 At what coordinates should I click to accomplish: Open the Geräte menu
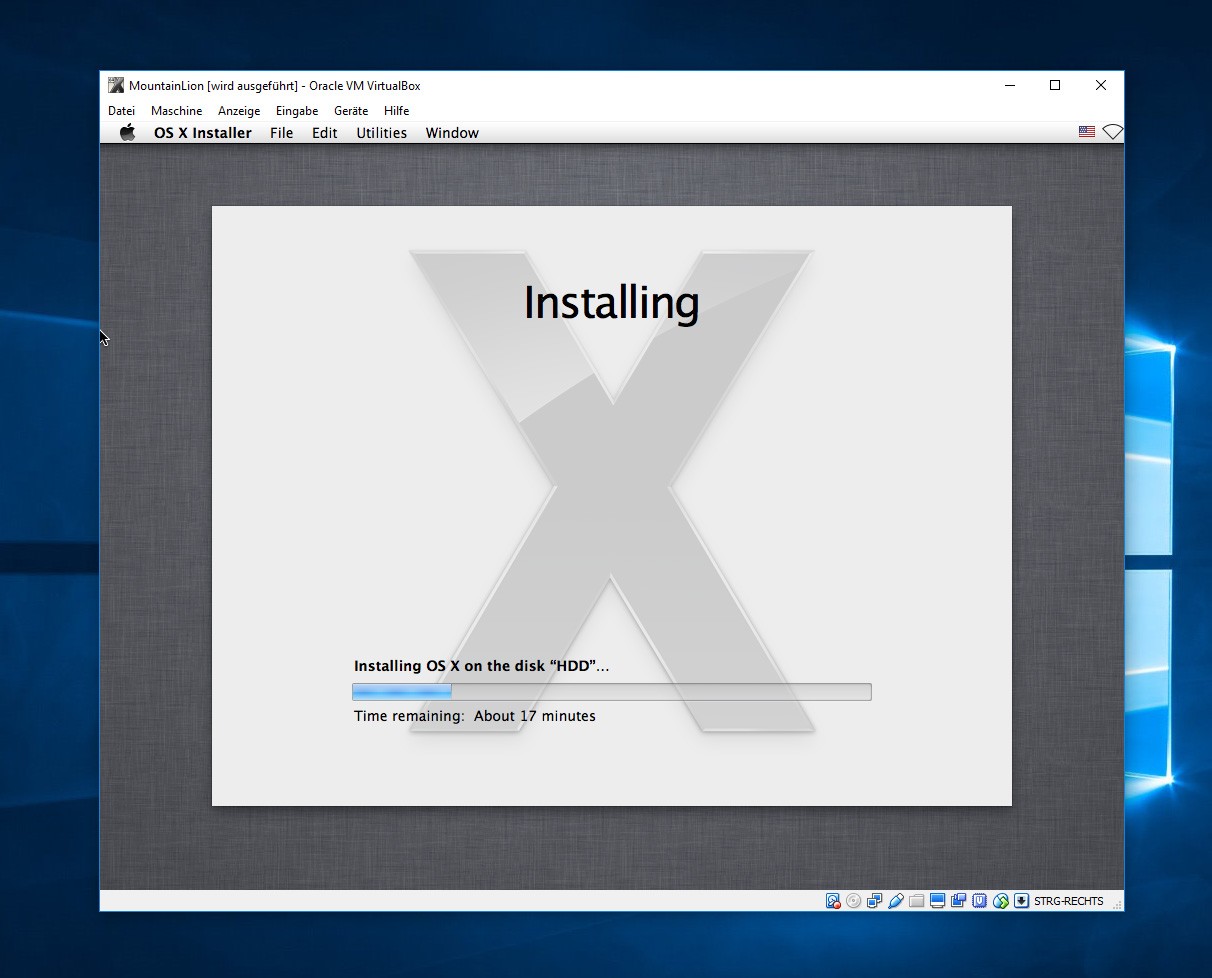coord(351,111)
